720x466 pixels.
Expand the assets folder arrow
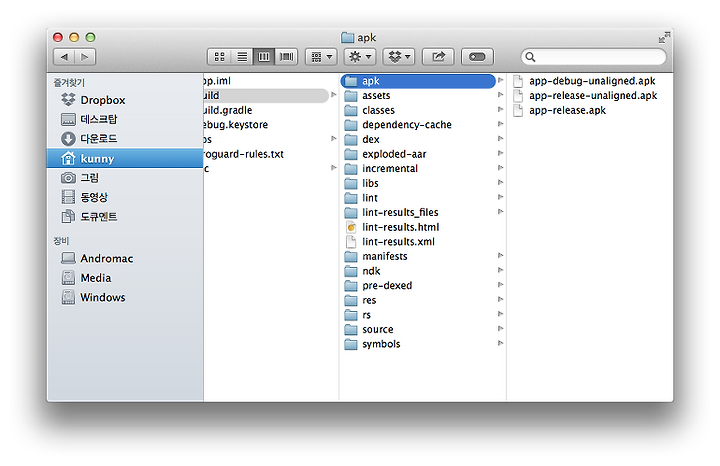click(x=501, y=95)
